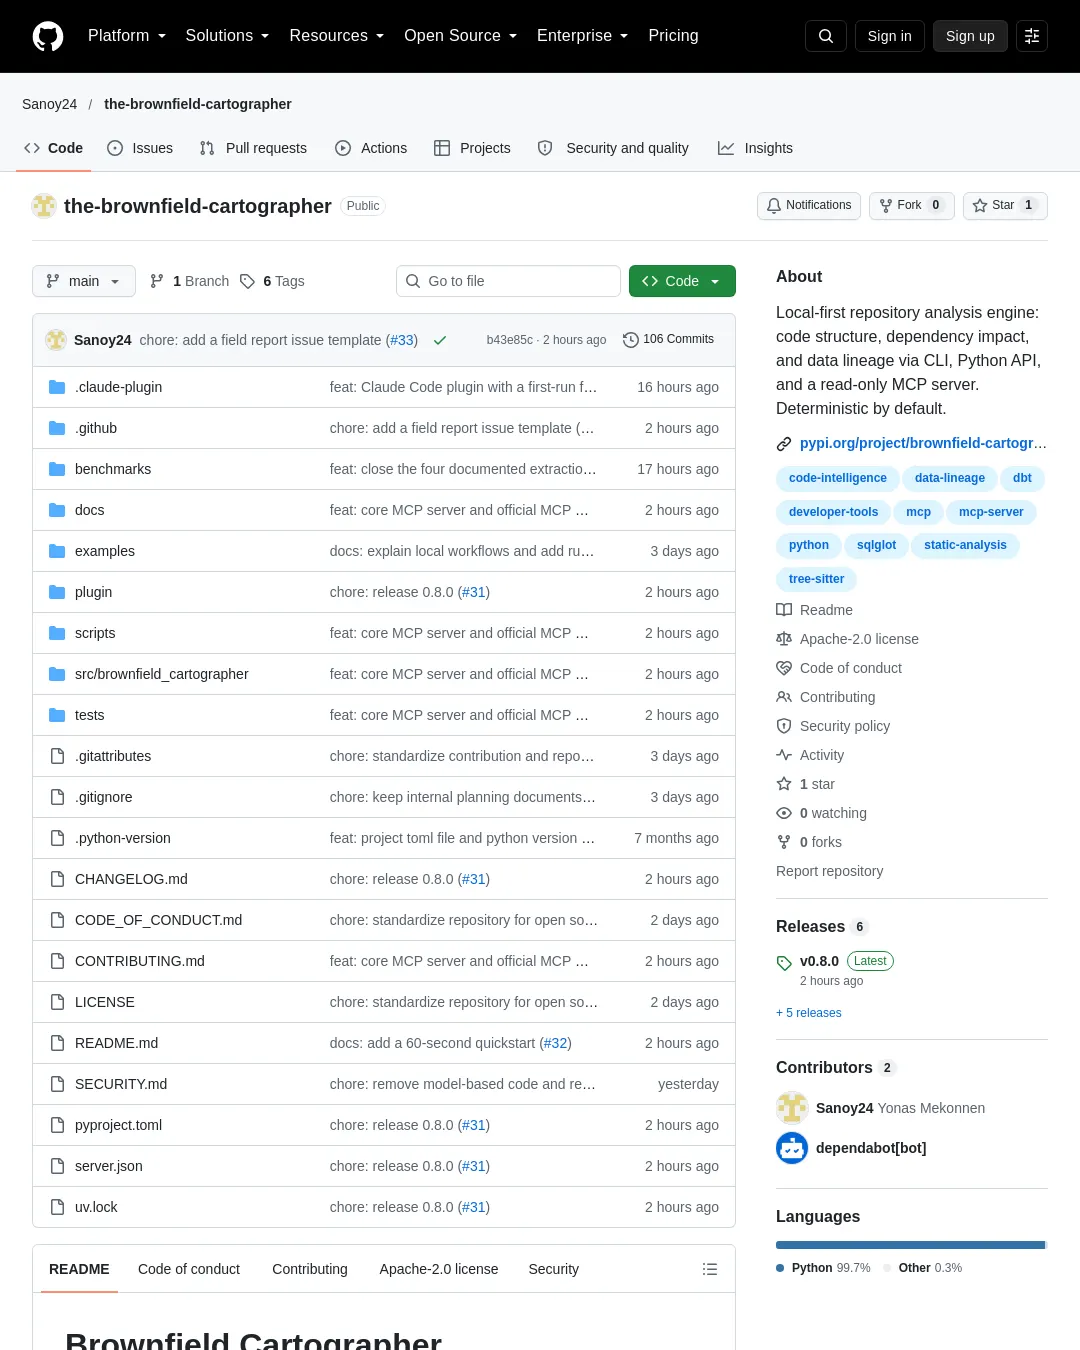Open the main branch selector dropdown

coord(83,281)
